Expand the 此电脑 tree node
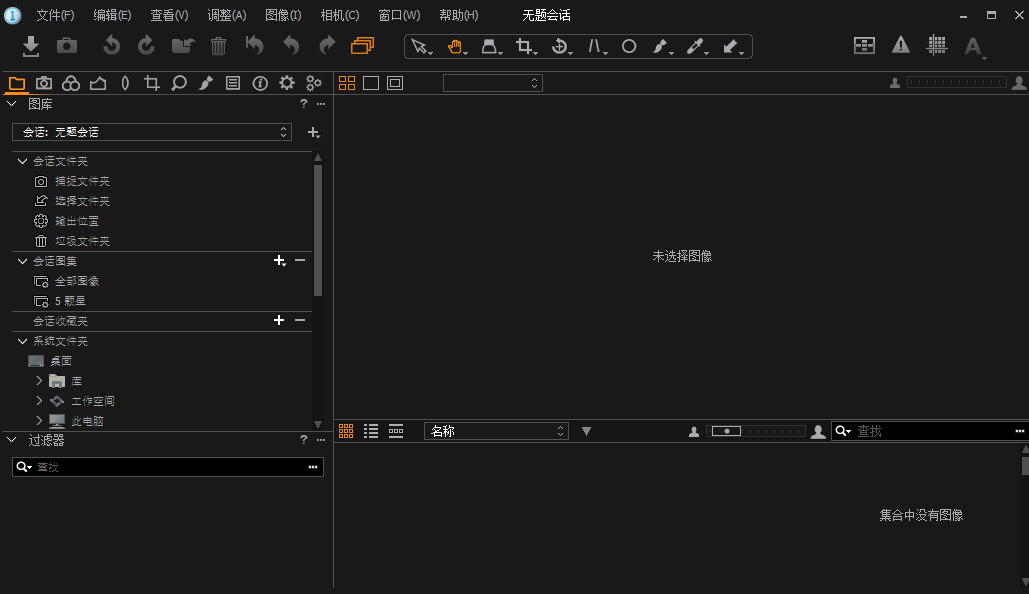The image size is (1029, 594). point(39,421)
